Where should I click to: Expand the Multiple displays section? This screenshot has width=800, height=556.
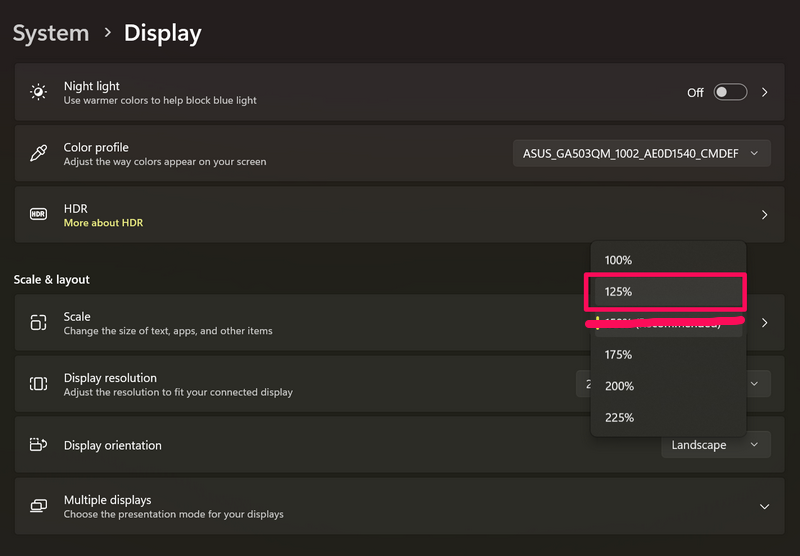click(x=765, y=506)
